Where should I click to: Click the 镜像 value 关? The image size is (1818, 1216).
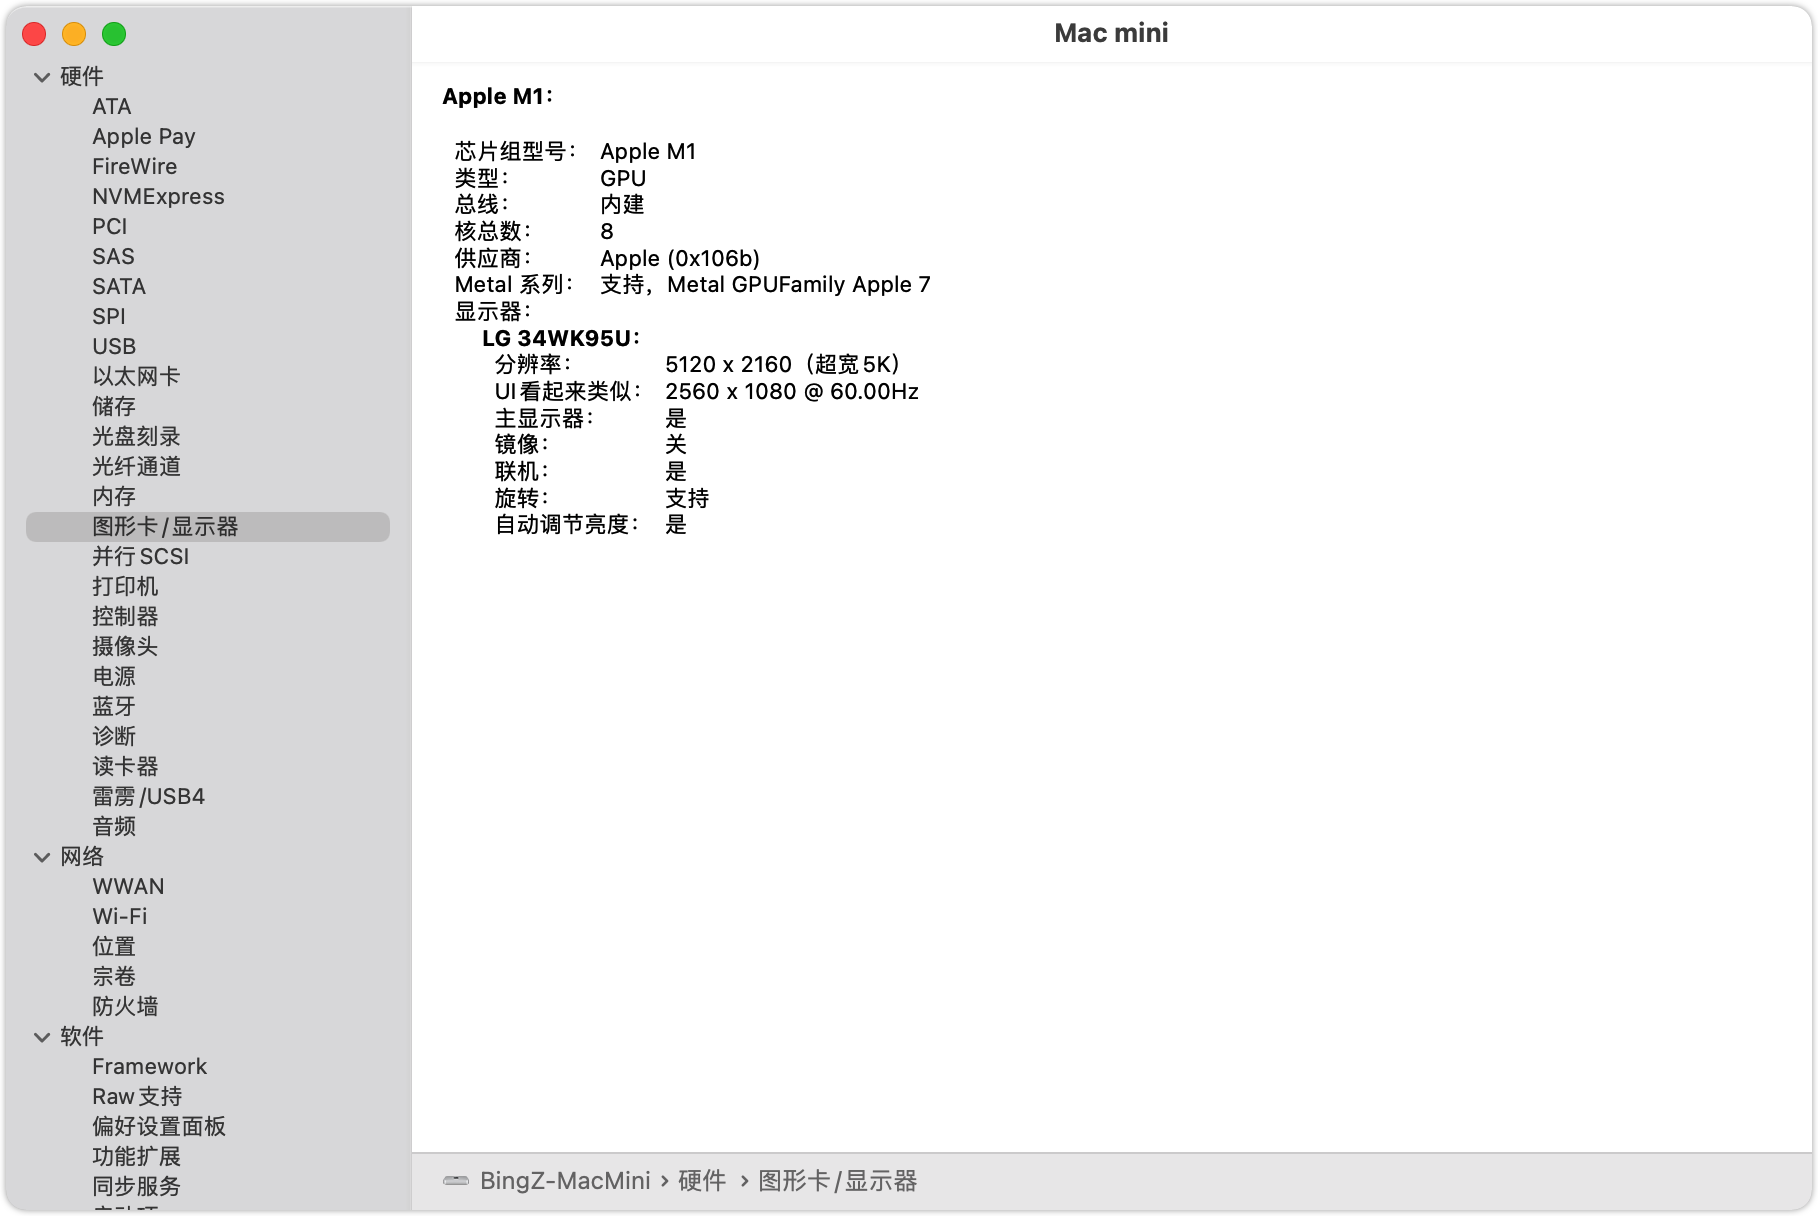pos(676,445)
